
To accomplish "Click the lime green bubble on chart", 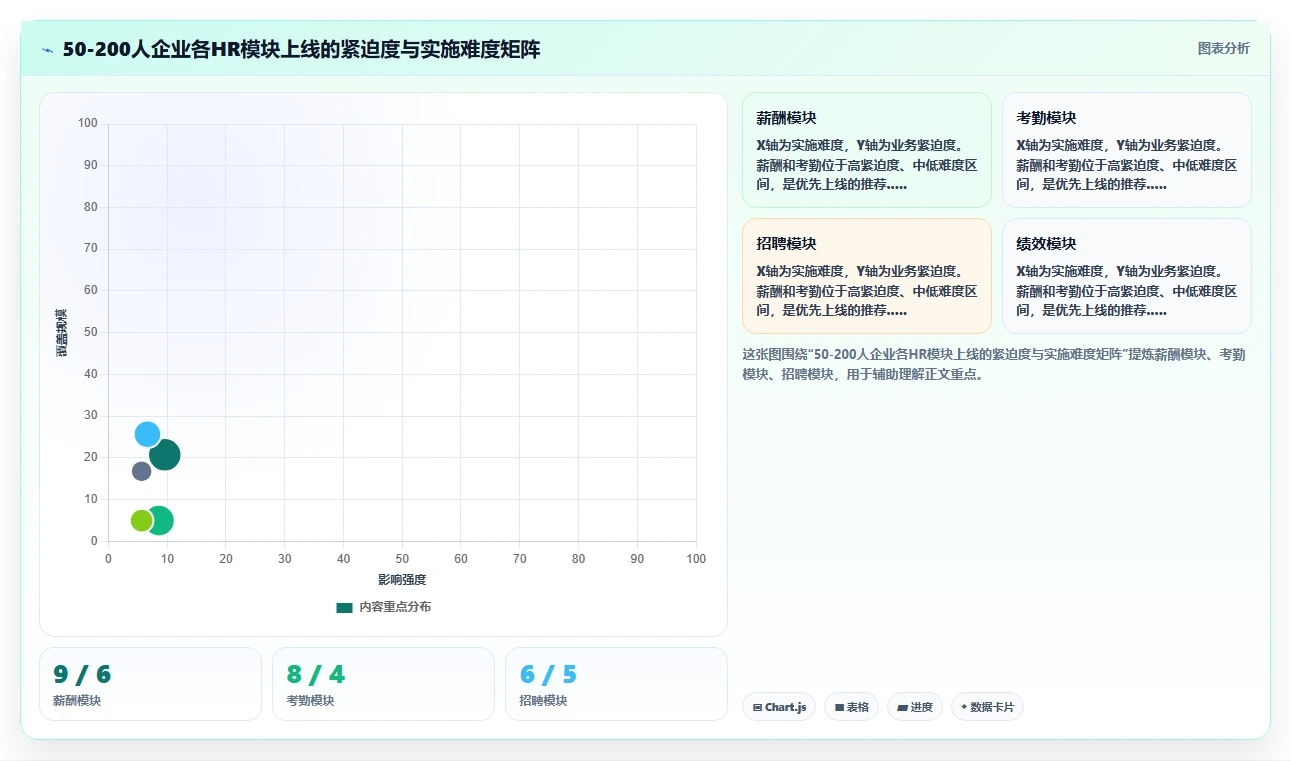I will tap(141, 520).
